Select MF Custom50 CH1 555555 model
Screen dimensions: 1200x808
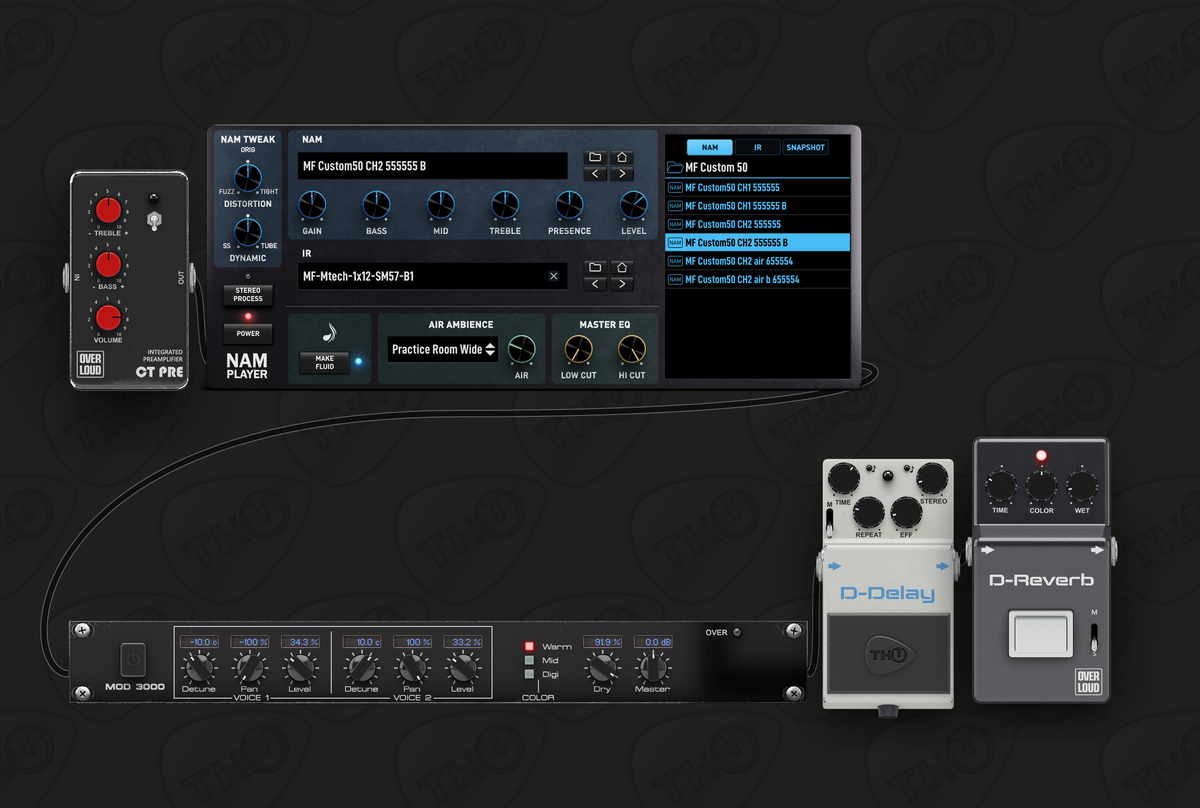[x=757, y=187]
